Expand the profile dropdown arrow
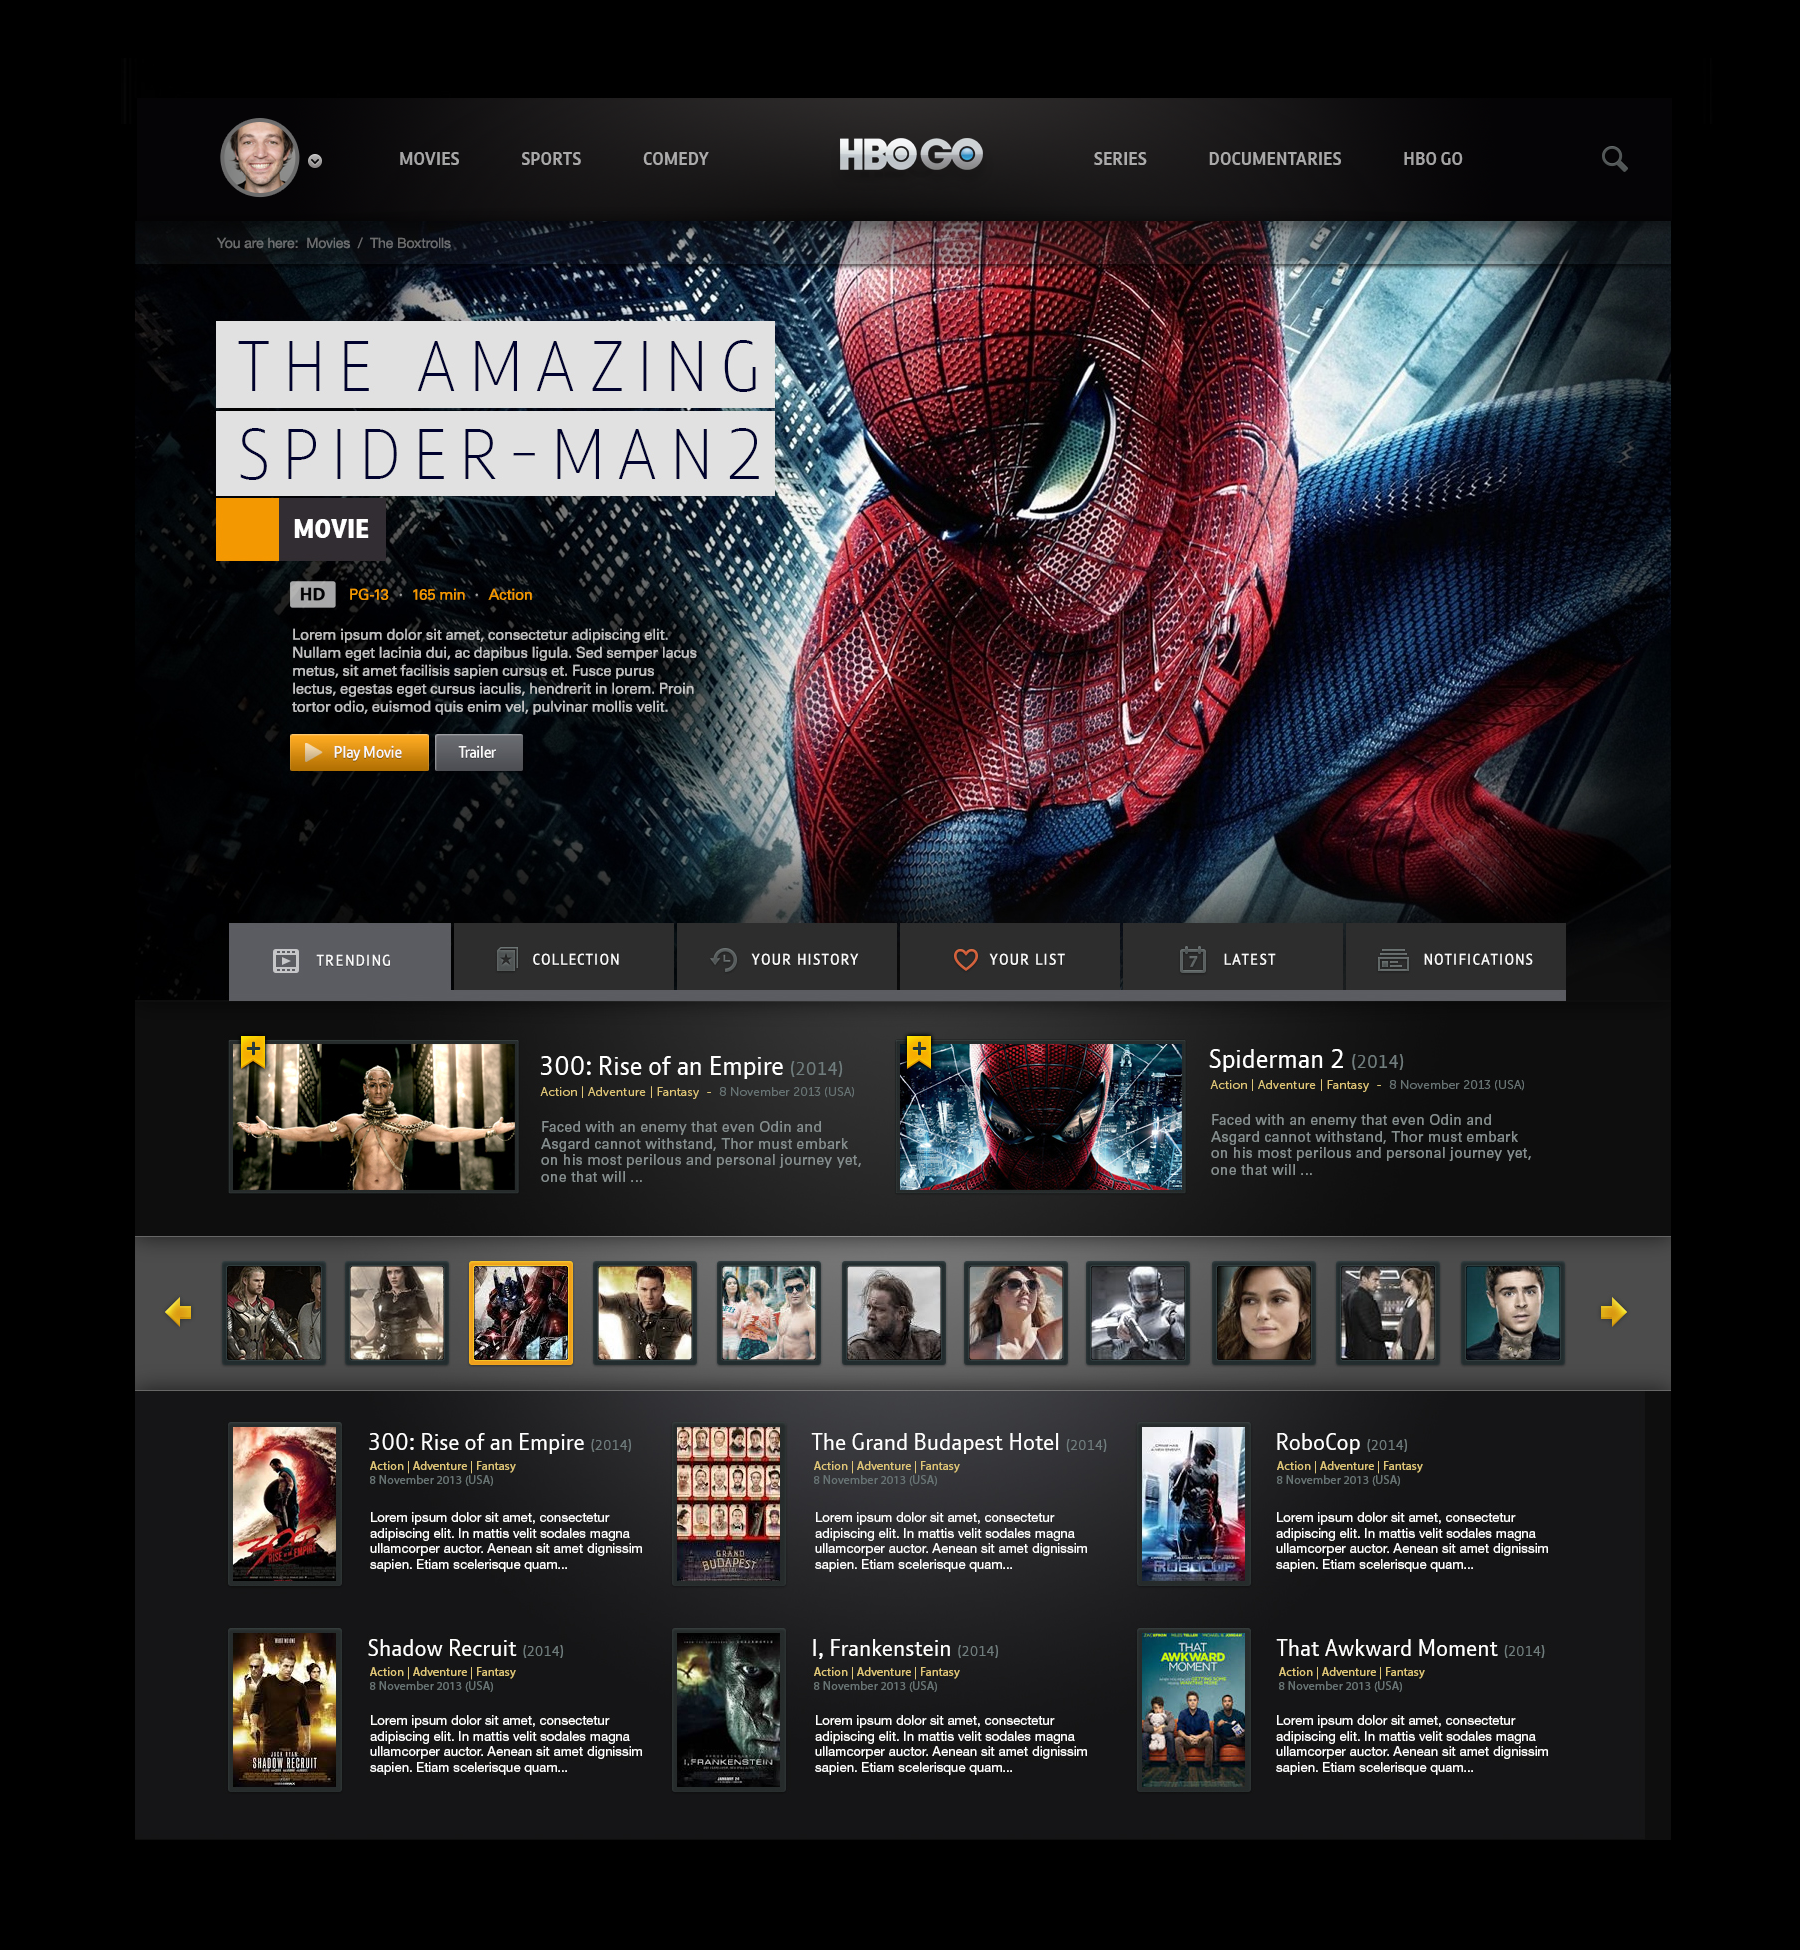Screen dimensions: 1800x1950 tap(315, 161)
